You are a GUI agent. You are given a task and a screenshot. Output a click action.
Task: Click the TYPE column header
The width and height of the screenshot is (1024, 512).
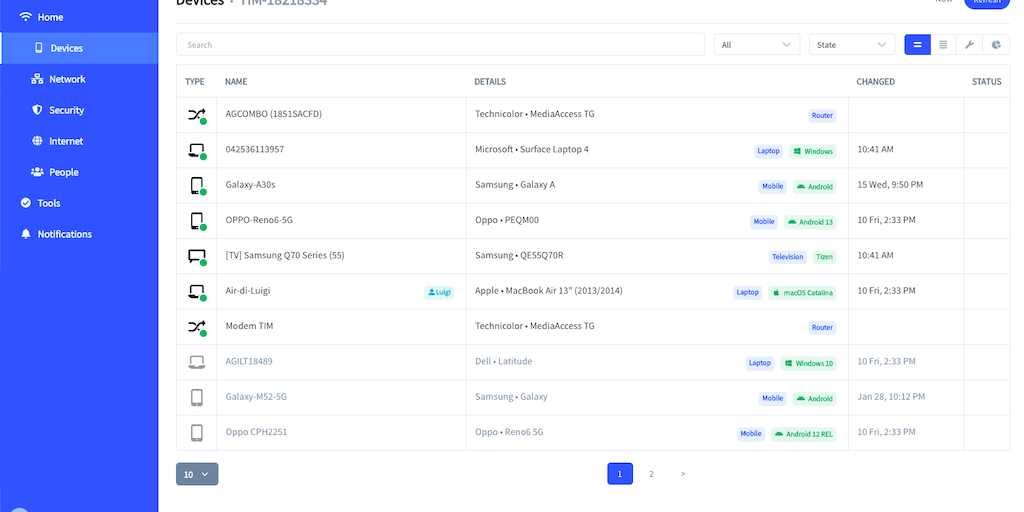pos(195,82)
